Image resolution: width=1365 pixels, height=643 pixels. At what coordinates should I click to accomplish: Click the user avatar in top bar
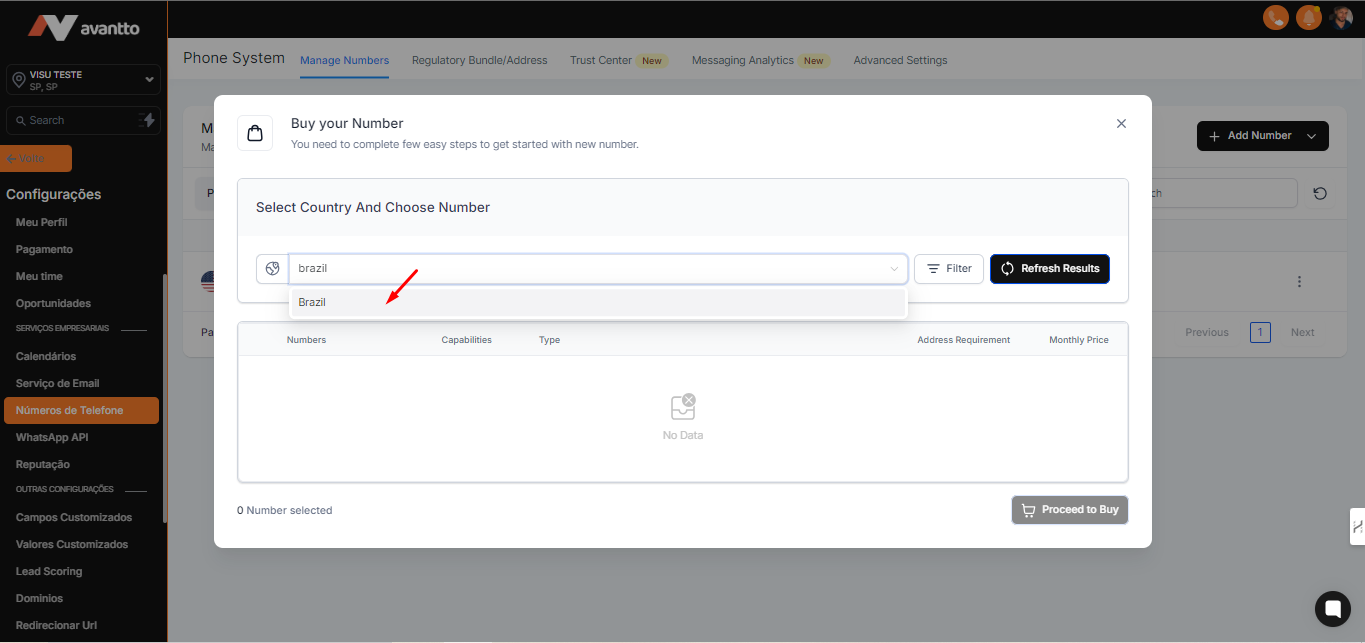(1341, 18)
